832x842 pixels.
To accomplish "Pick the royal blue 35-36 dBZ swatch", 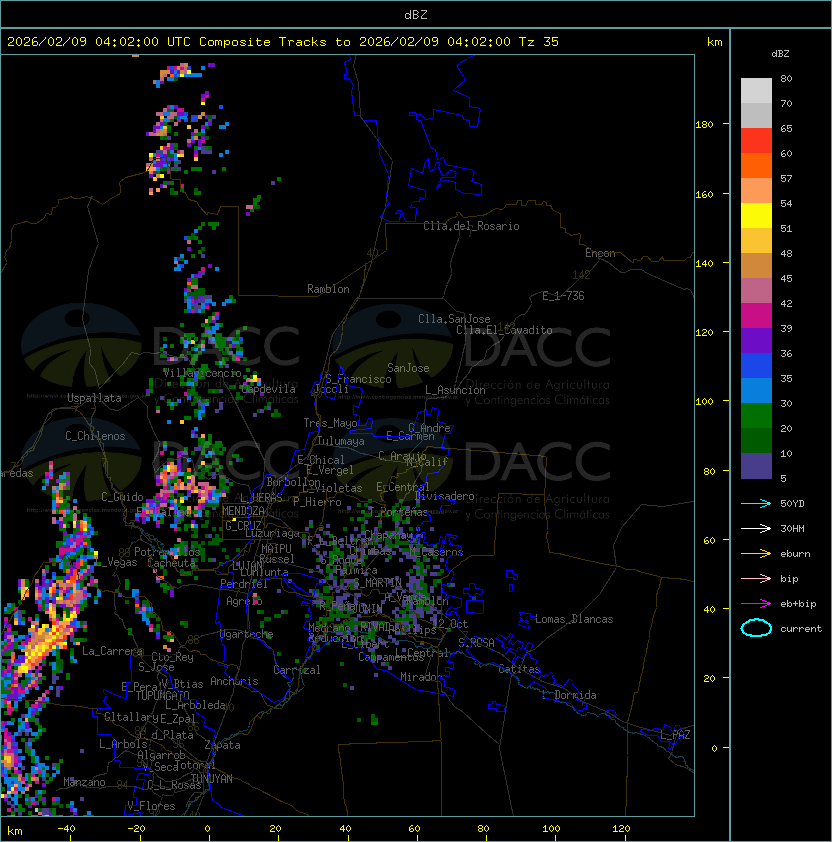I will click(x=756, y=365).
